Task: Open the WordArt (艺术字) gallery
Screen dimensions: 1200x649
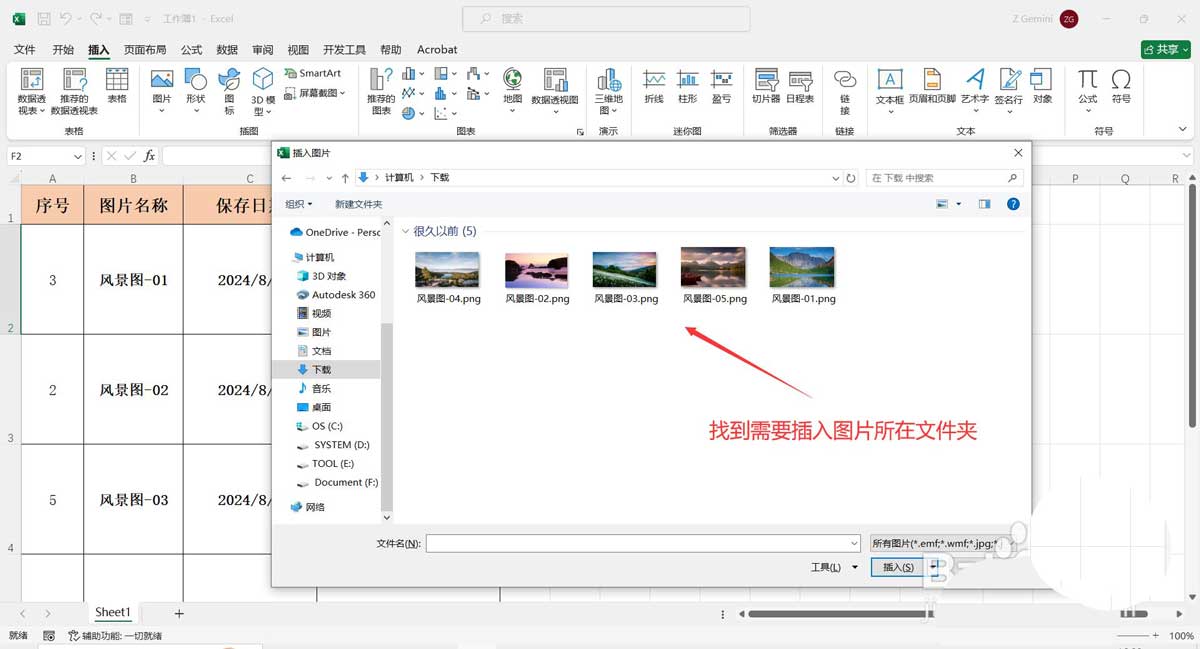Action: click(975, 91)
